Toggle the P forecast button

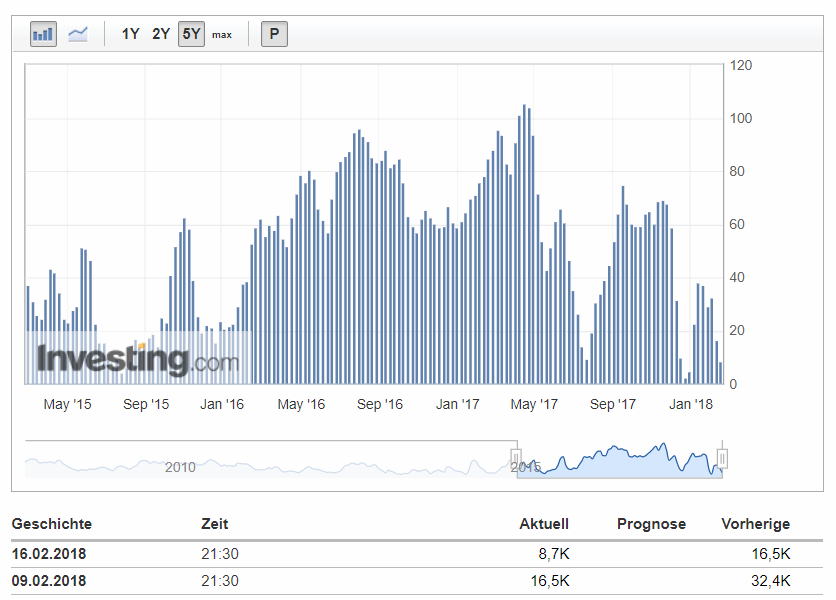pyautogui.click(x=274, y=34)
